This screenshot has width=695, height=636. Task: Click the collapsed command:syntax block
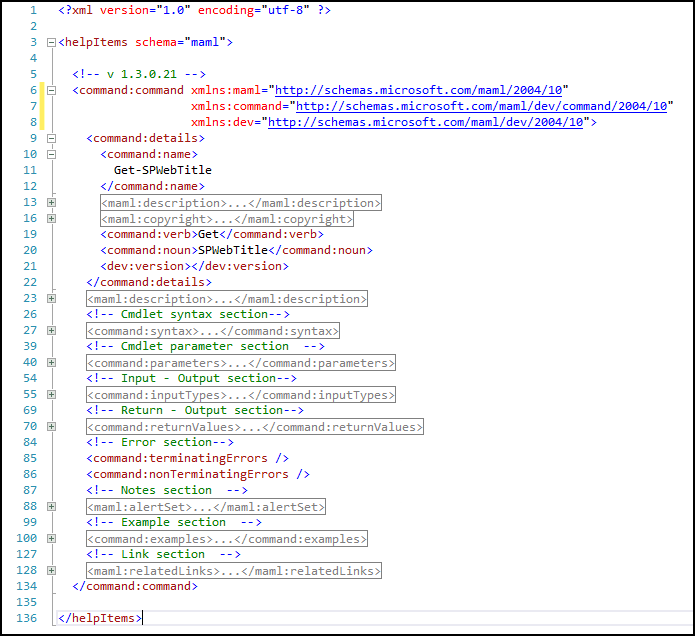(213, 331)
